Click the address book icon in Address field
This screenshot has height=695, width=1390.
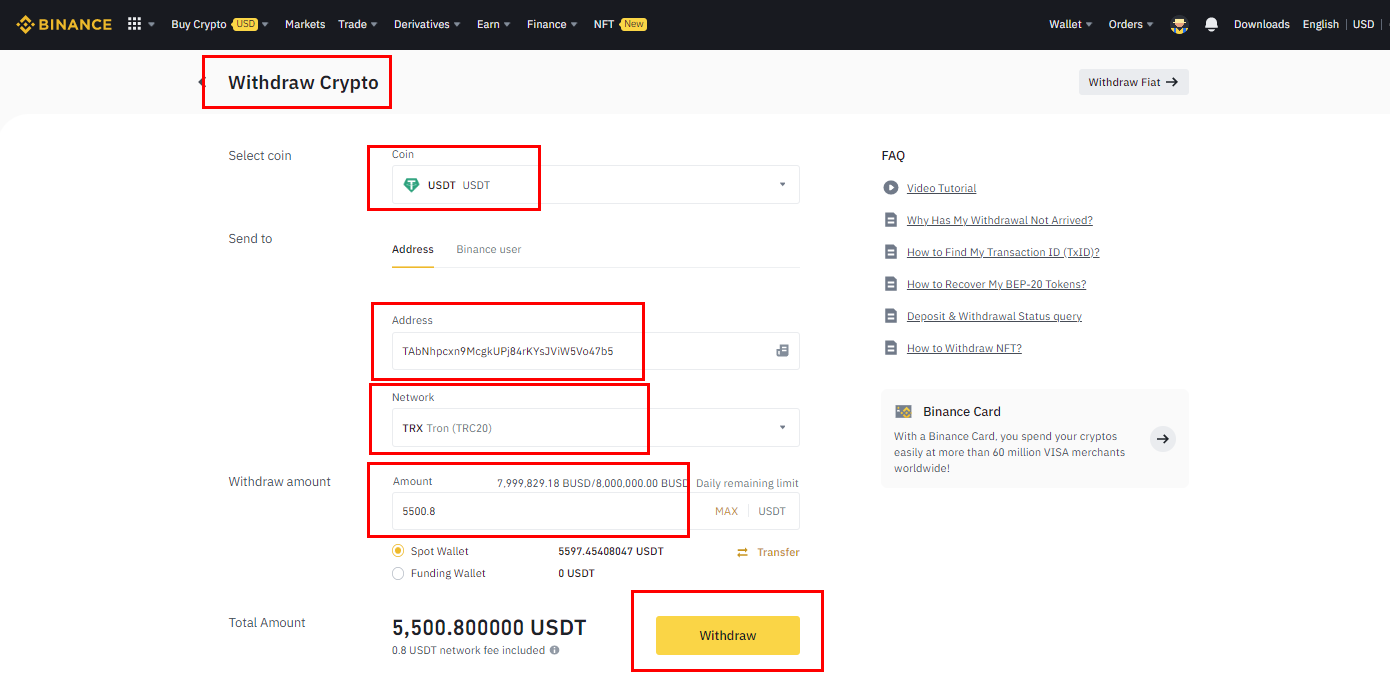point(782,351)
